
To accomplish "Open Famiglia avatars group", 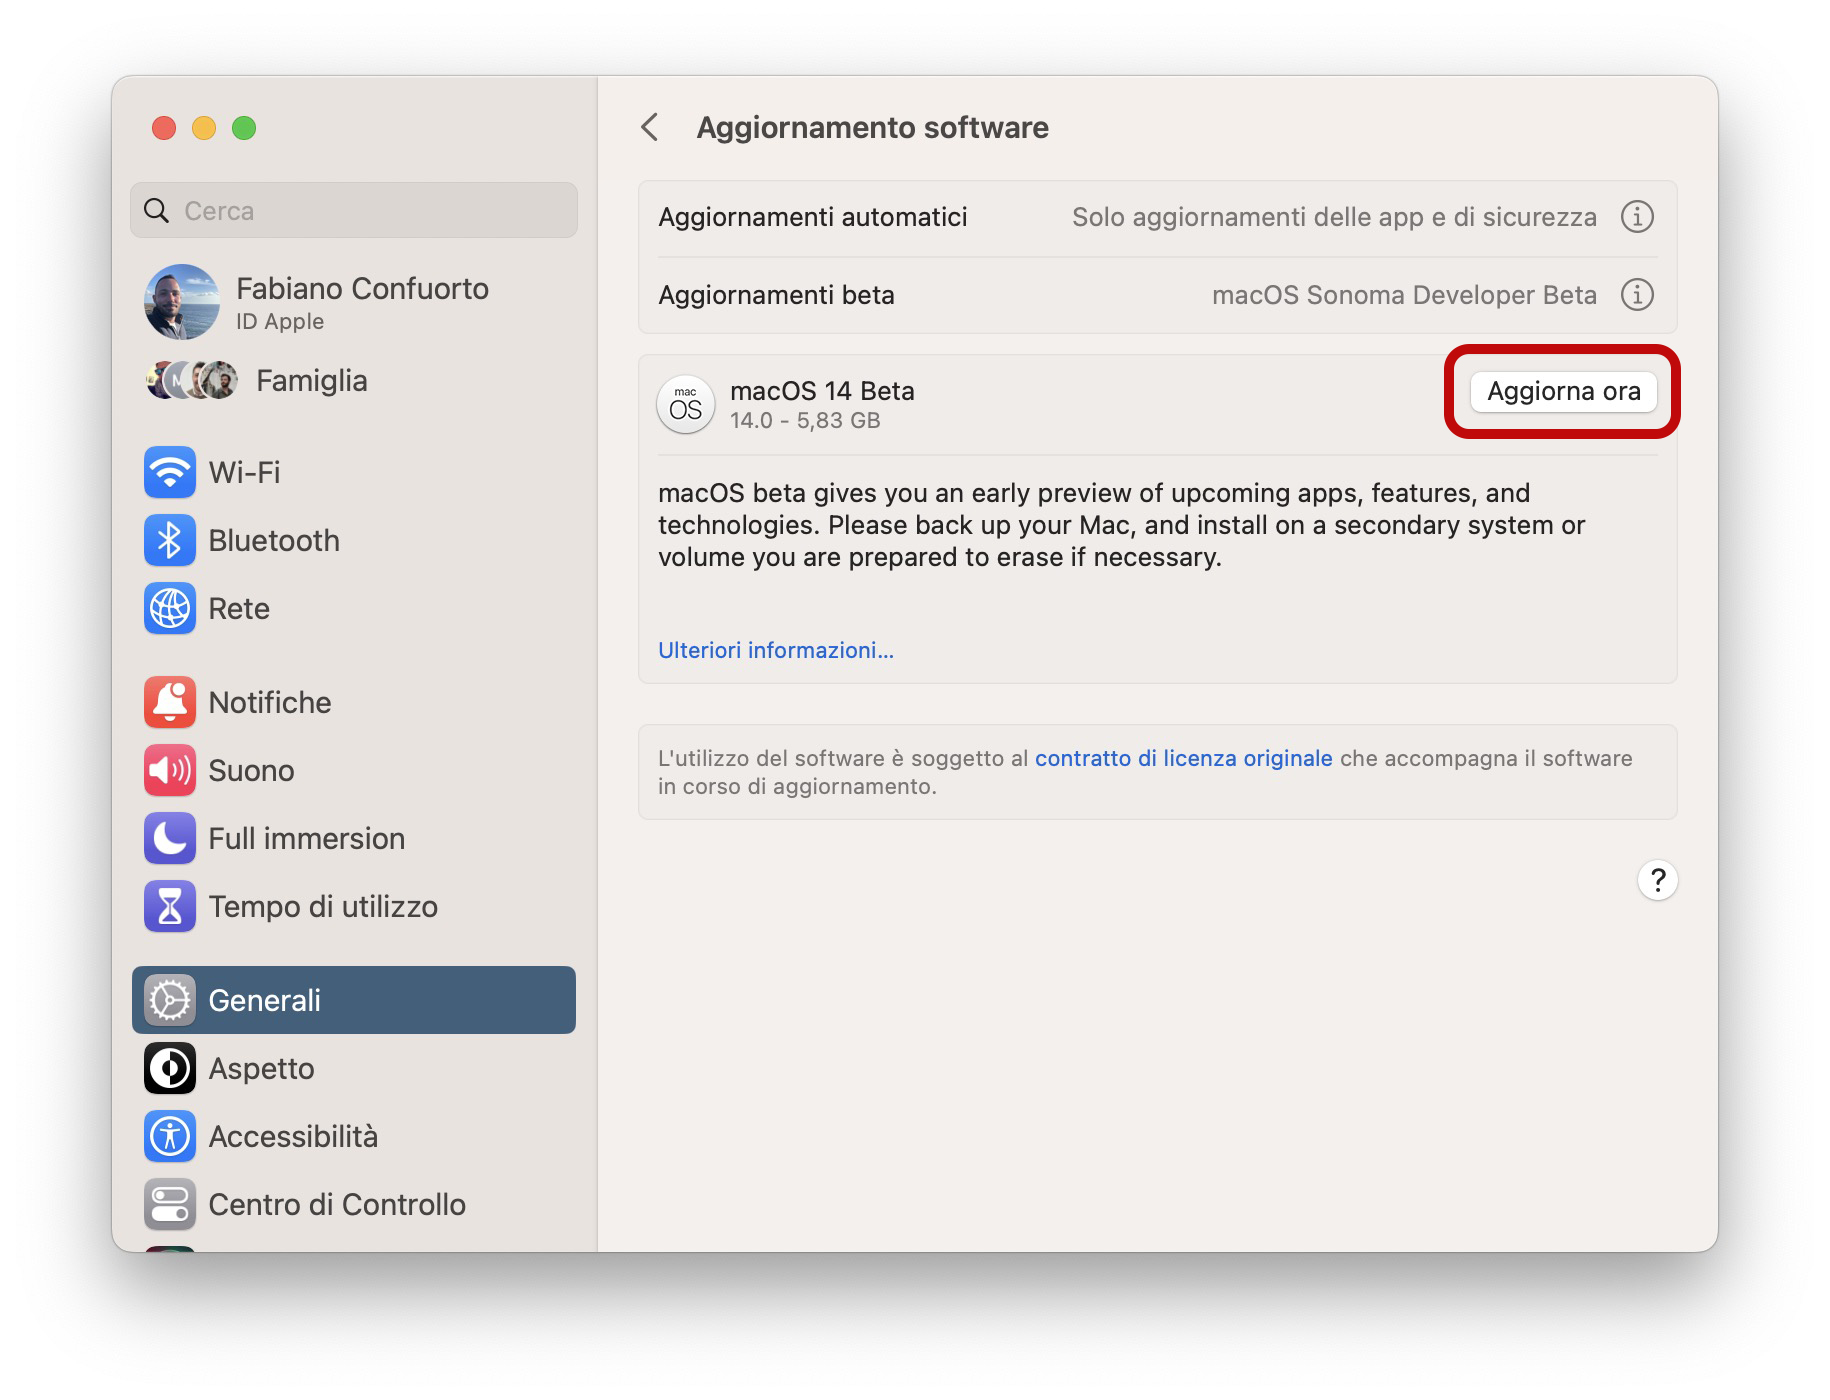I will click(x=192, y=380).
